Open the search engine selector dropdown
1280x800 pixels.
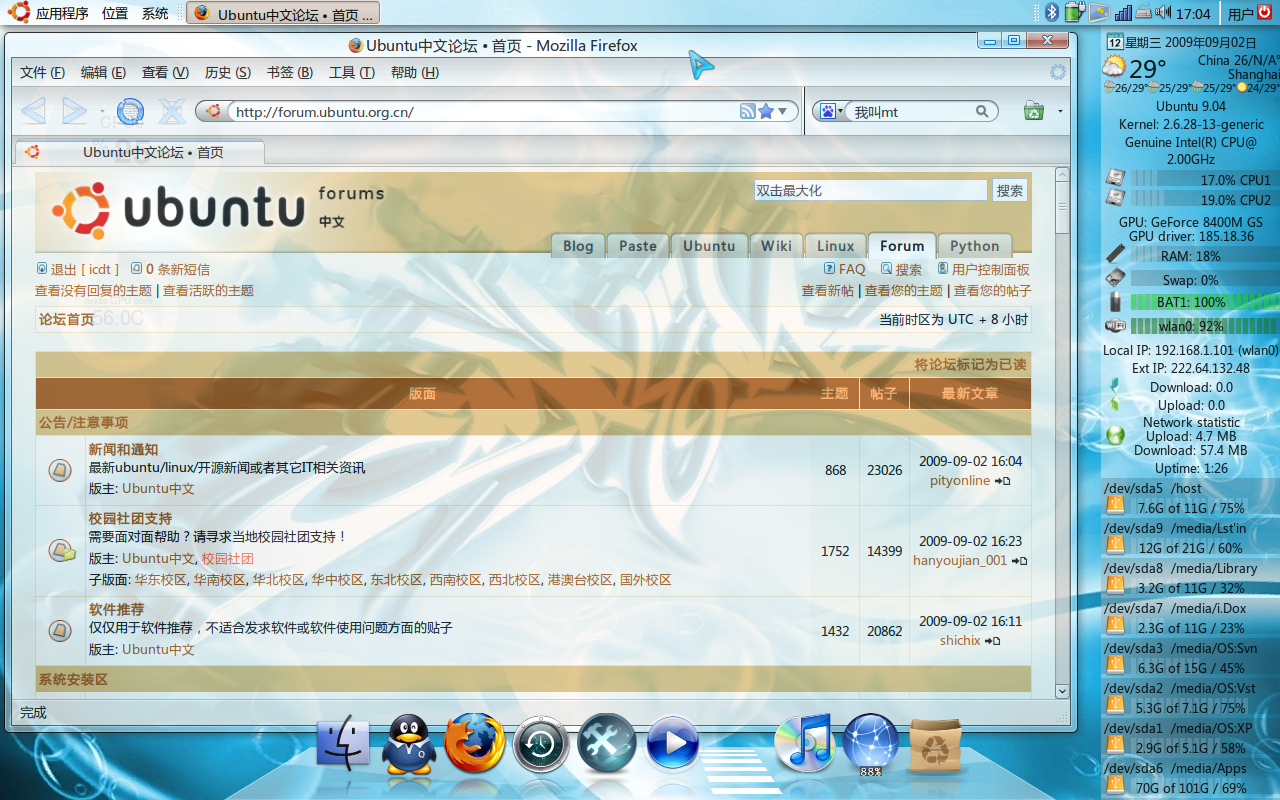coord(832,111)
